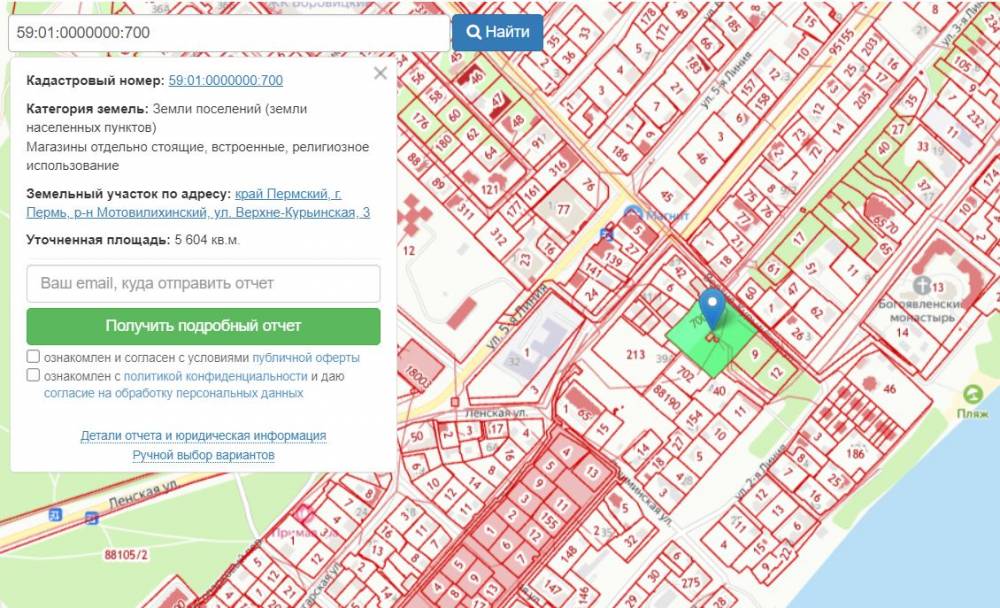Click the cadastral number search field
The width and height of the screenshot is (1000, 608).
[x=228, y=33]
